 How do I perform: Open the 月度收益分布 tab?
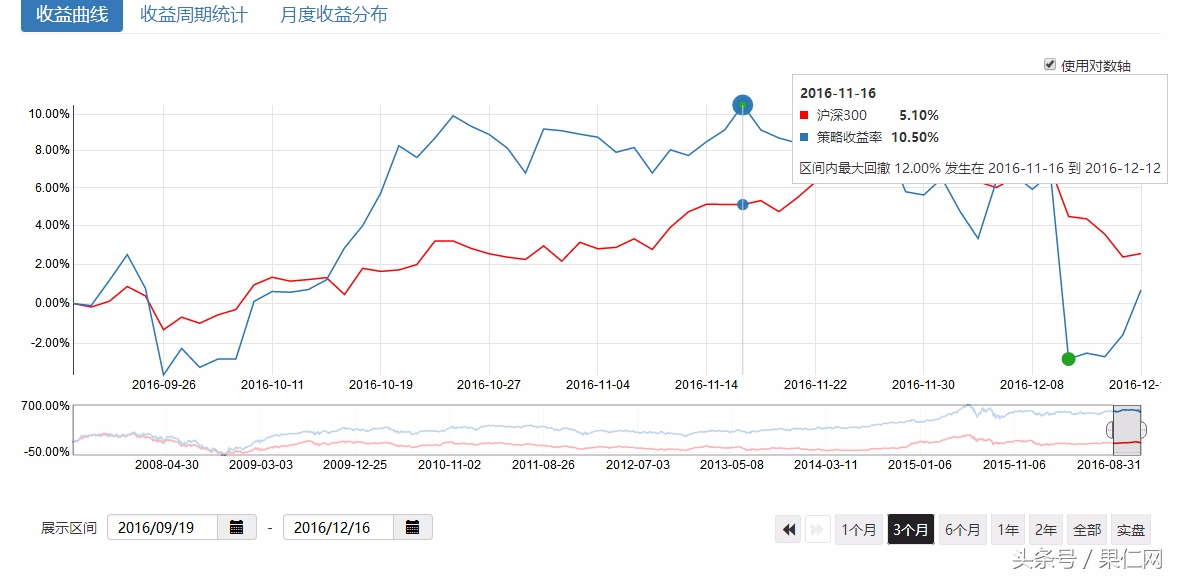(334, 15)
